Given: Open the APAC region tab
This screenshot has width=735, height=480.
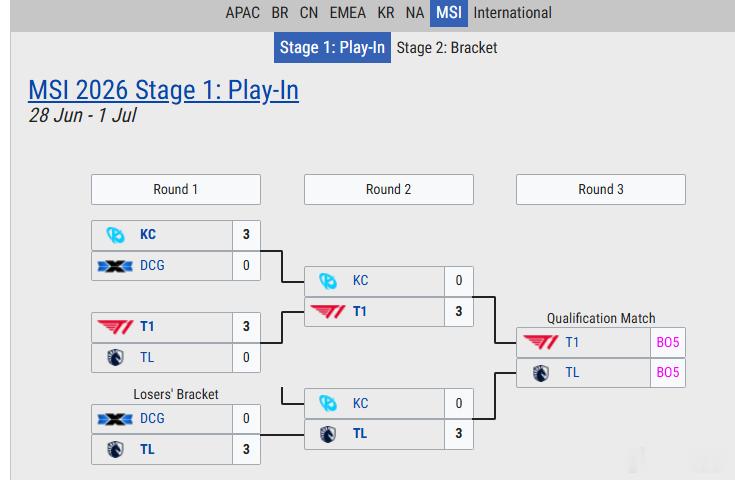Looking at the screenshot, I should pyautogui.click(x=242, y=13).
